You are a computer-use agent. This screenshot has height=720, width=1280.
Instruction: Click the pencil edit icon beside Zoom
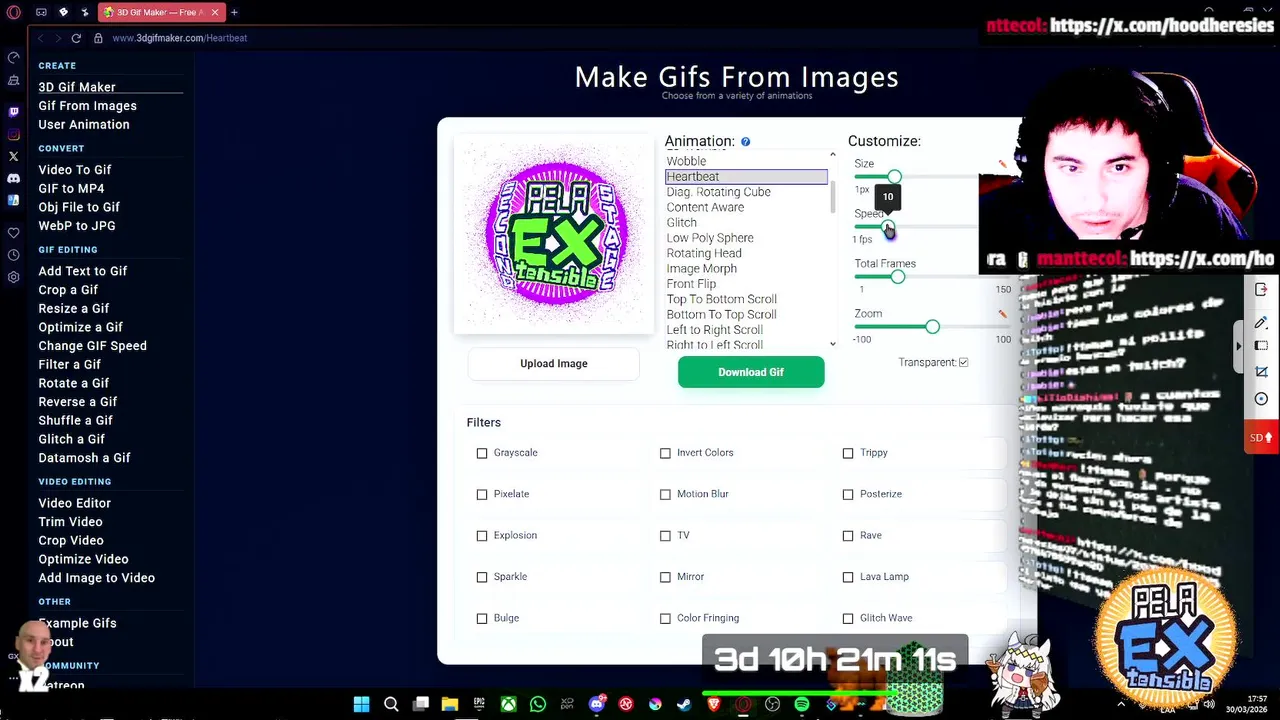click(1002, 314)
